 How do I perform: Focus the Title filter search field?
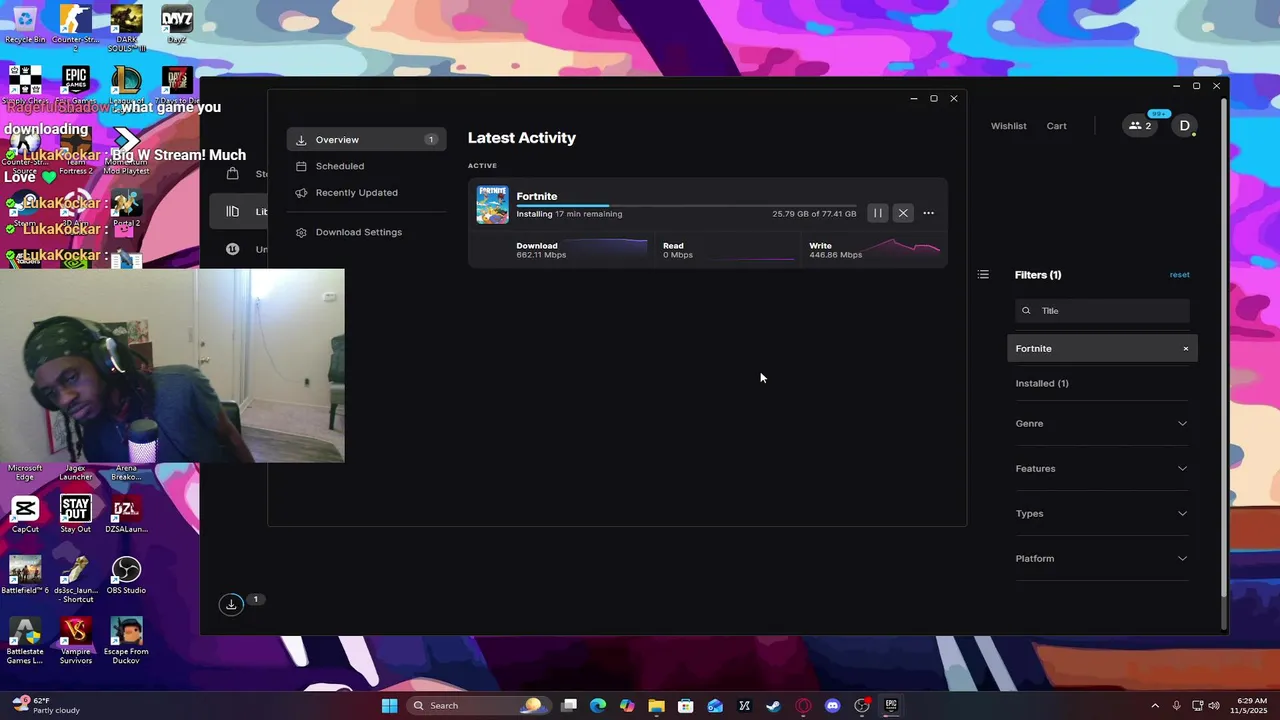point(1102,311)
